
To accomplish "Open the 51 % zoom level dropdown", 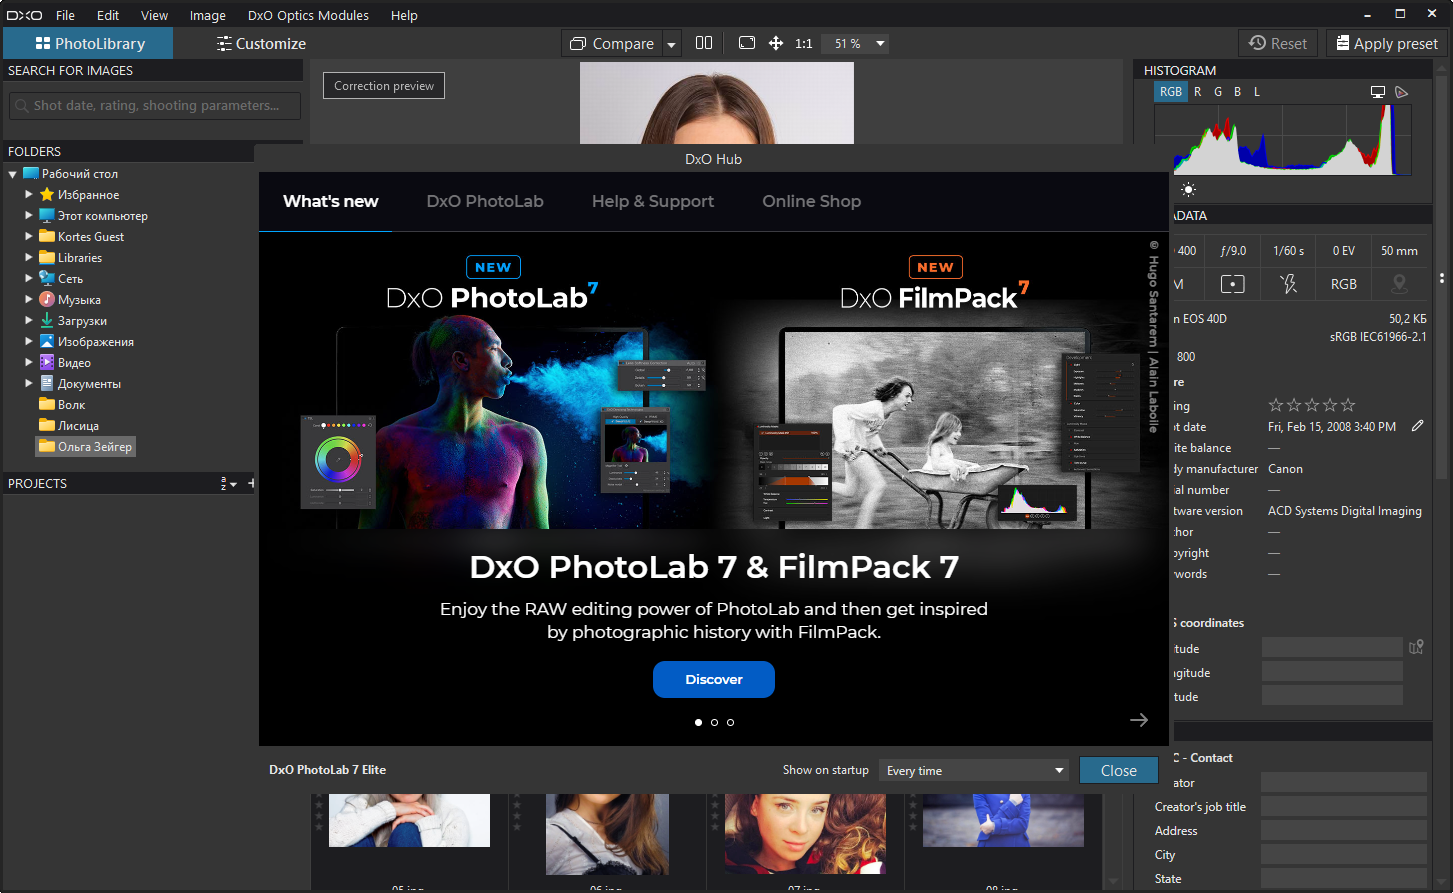I will (x=855, y=43).
